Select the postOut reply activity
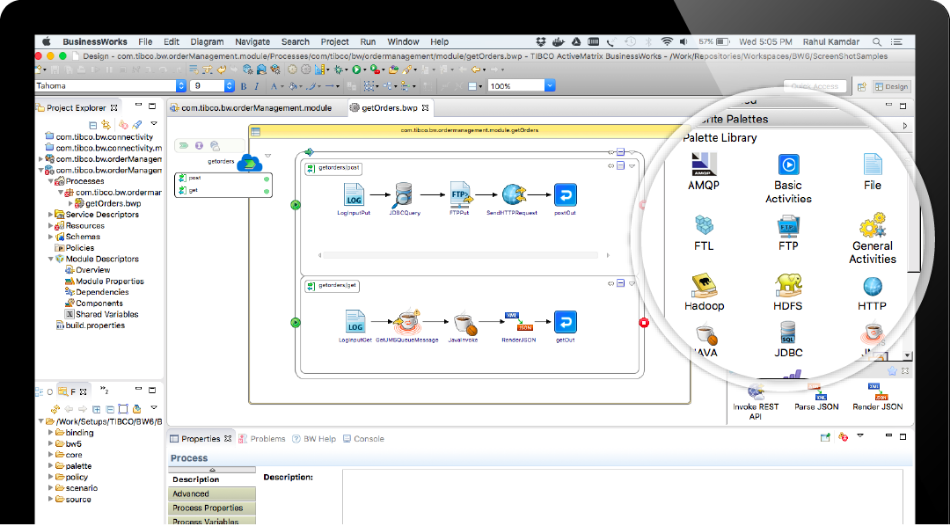 565,195
